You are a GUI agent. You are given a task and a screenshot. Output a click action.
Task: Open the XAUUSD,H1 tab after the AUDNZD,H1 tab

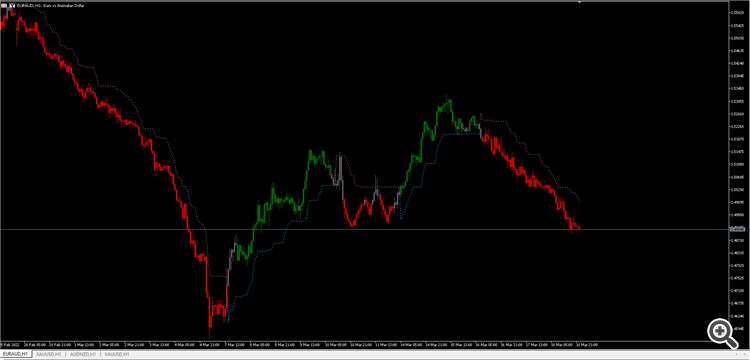click(x=117, y=354)
